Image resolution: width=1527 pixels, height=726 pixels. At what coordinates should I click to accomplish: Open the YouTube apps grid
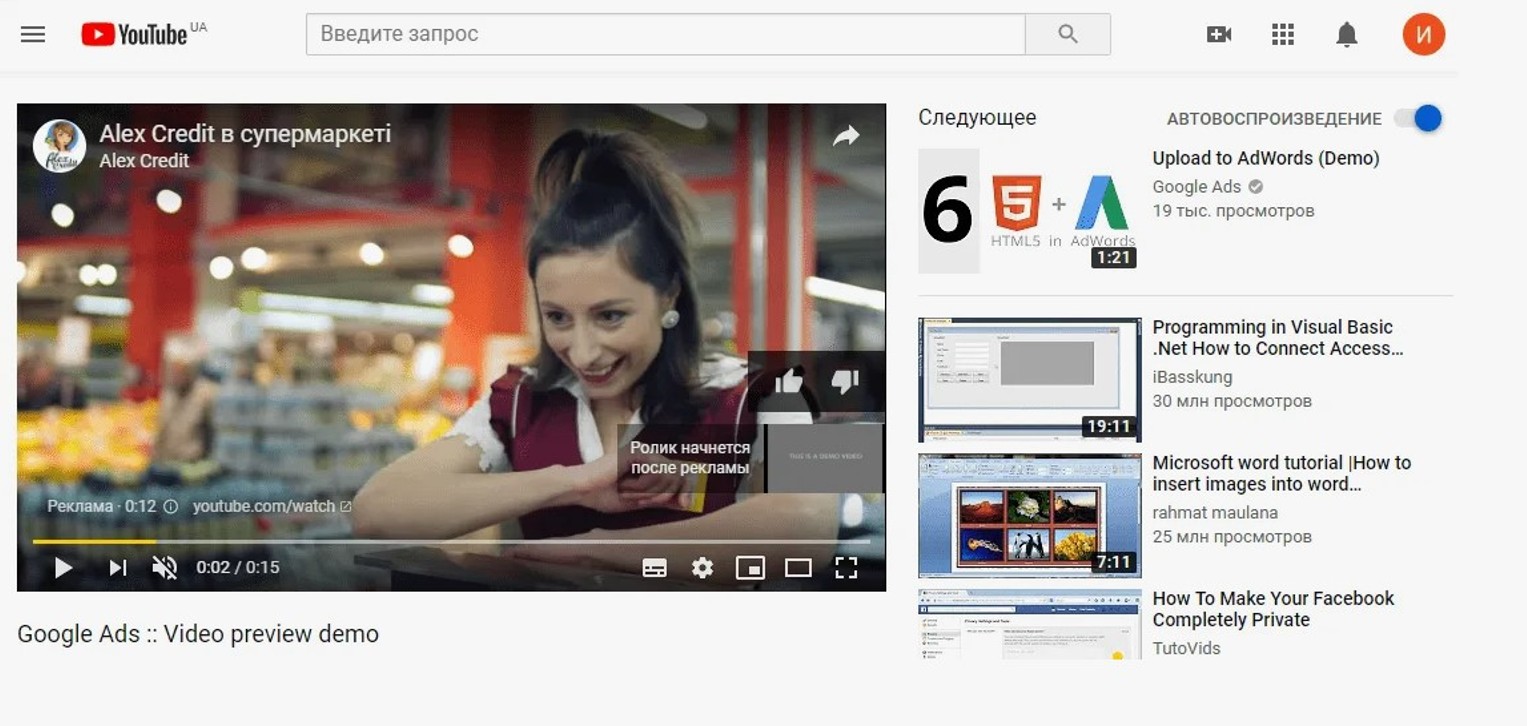tap(1282, 34)
